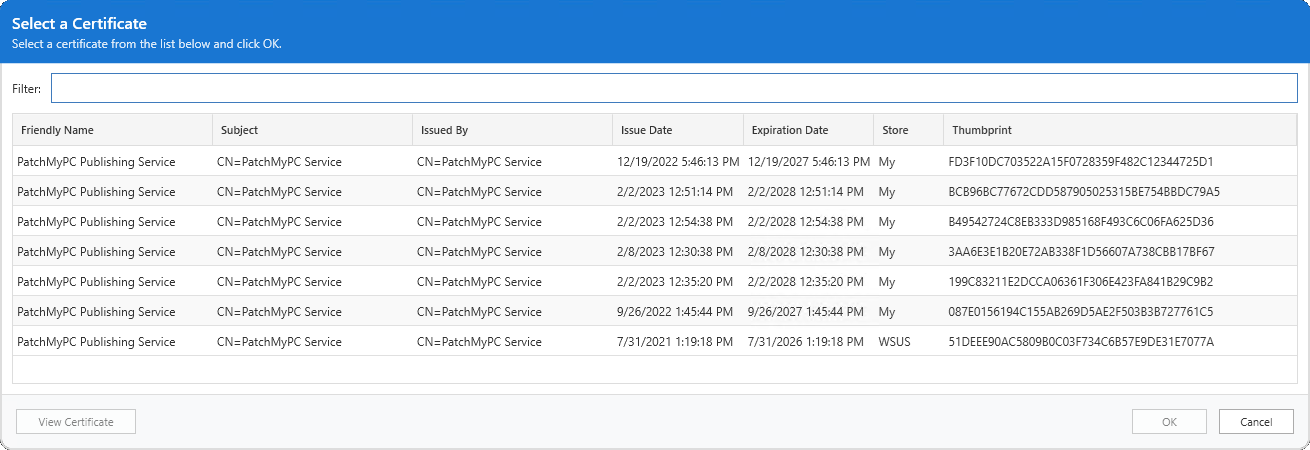Image resolution: width=1310 pixels, height=450 pixels.
Task: Click issue date 2/2/2023 12:35:20 PM
Action: click(x=675, y=282)
